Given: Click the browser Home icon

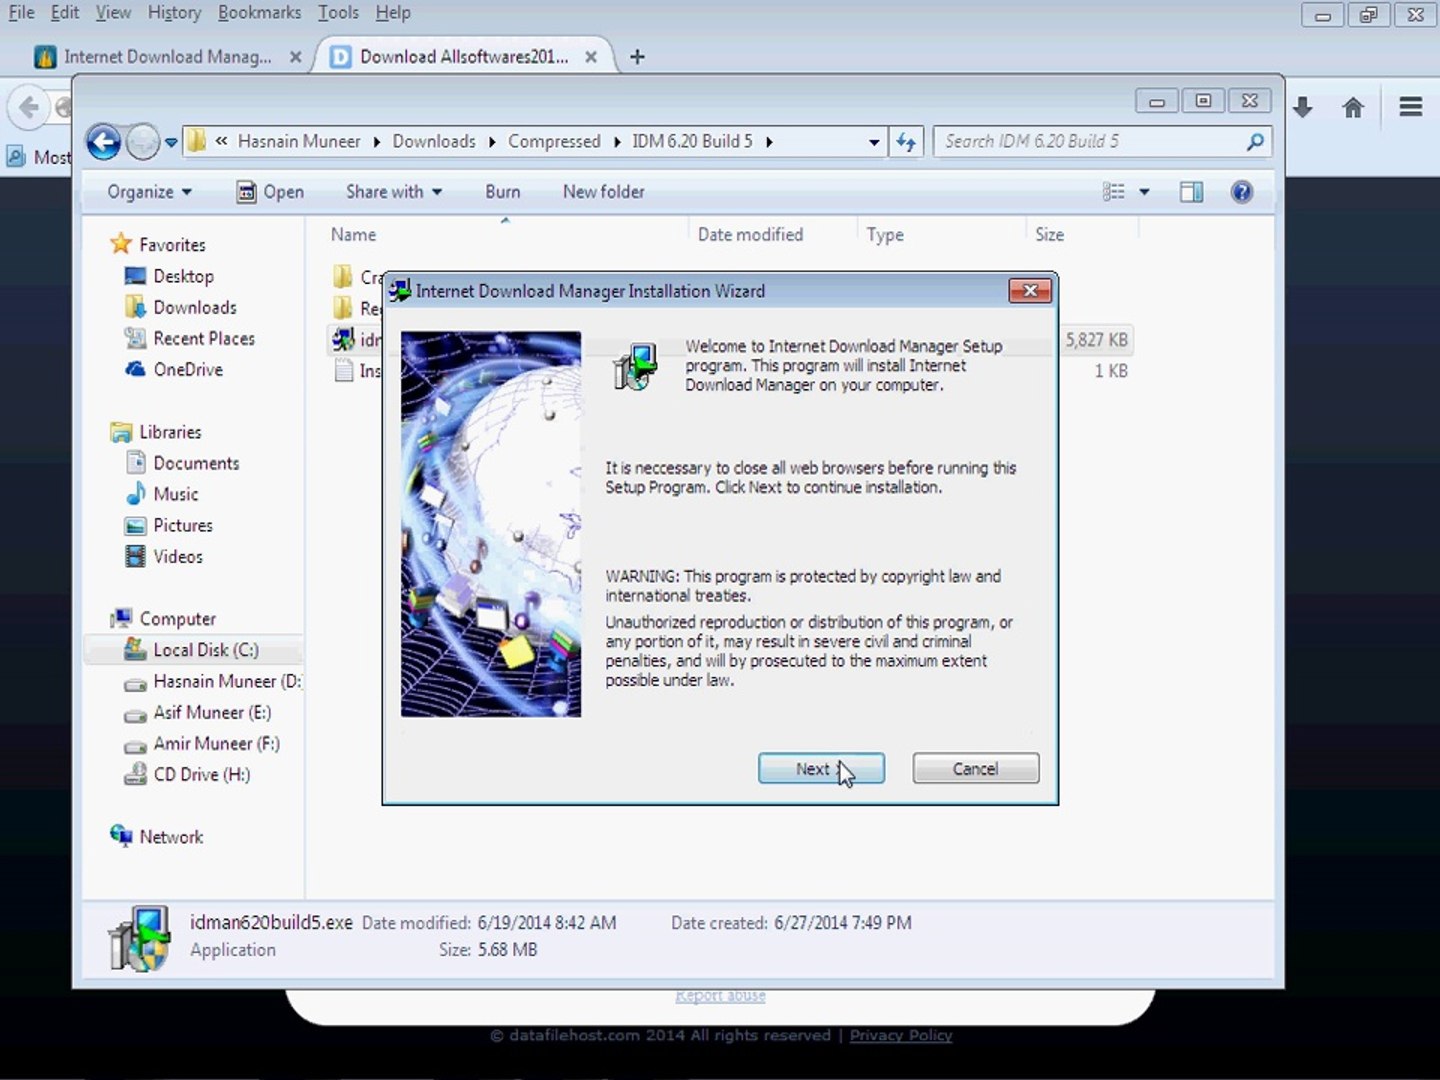Looking at the screenshot, I should click(x=1353, y=107).
